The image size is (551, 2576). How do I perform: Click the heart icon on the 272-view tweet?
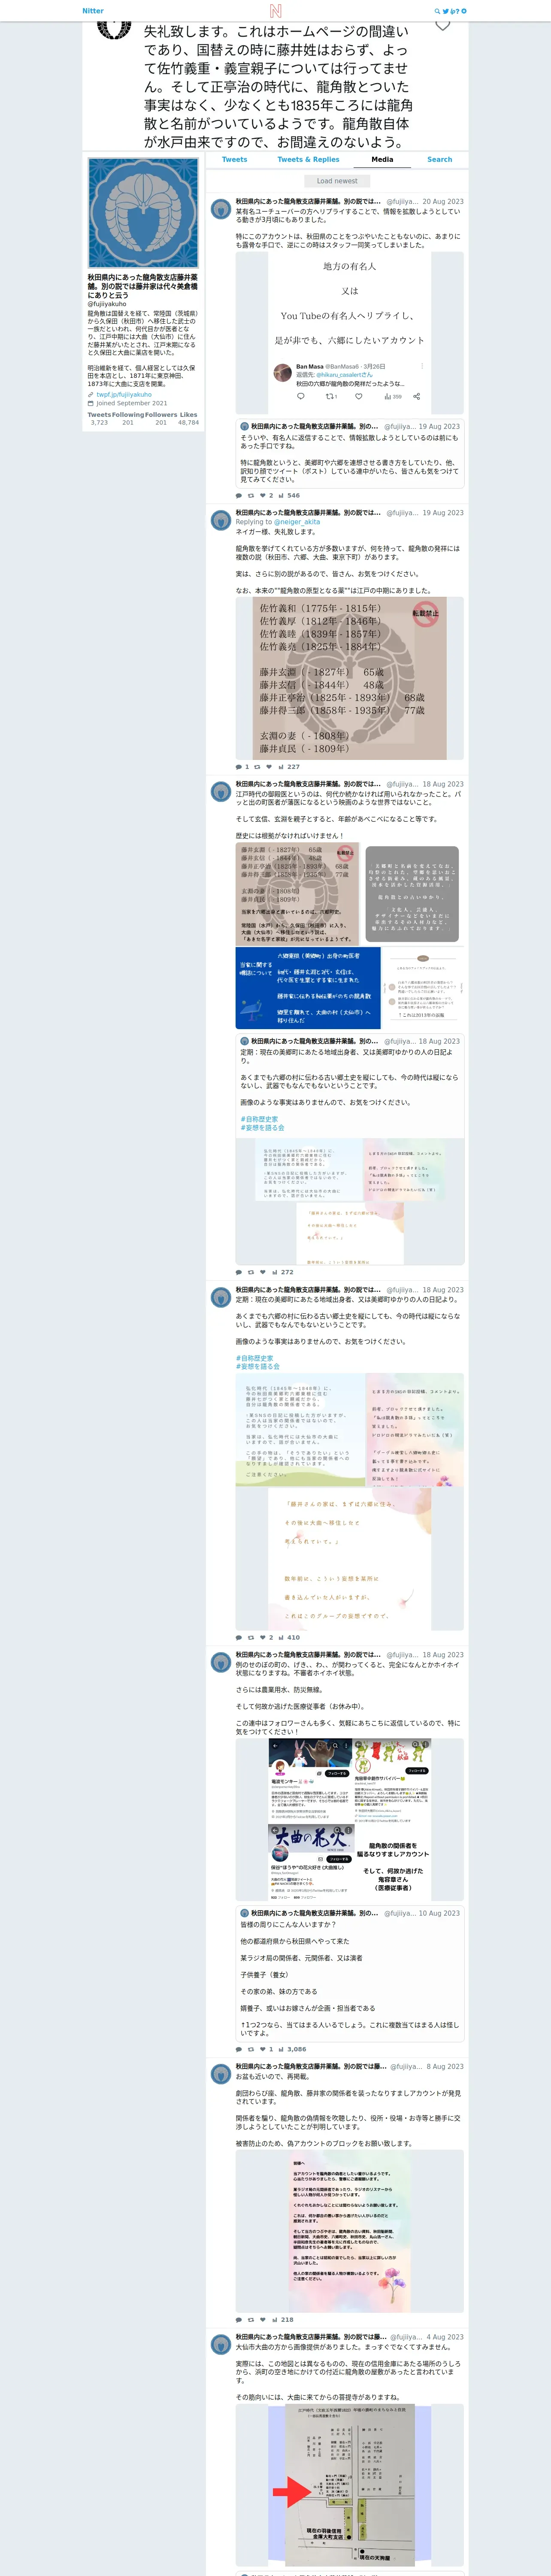pos(263,1272)
